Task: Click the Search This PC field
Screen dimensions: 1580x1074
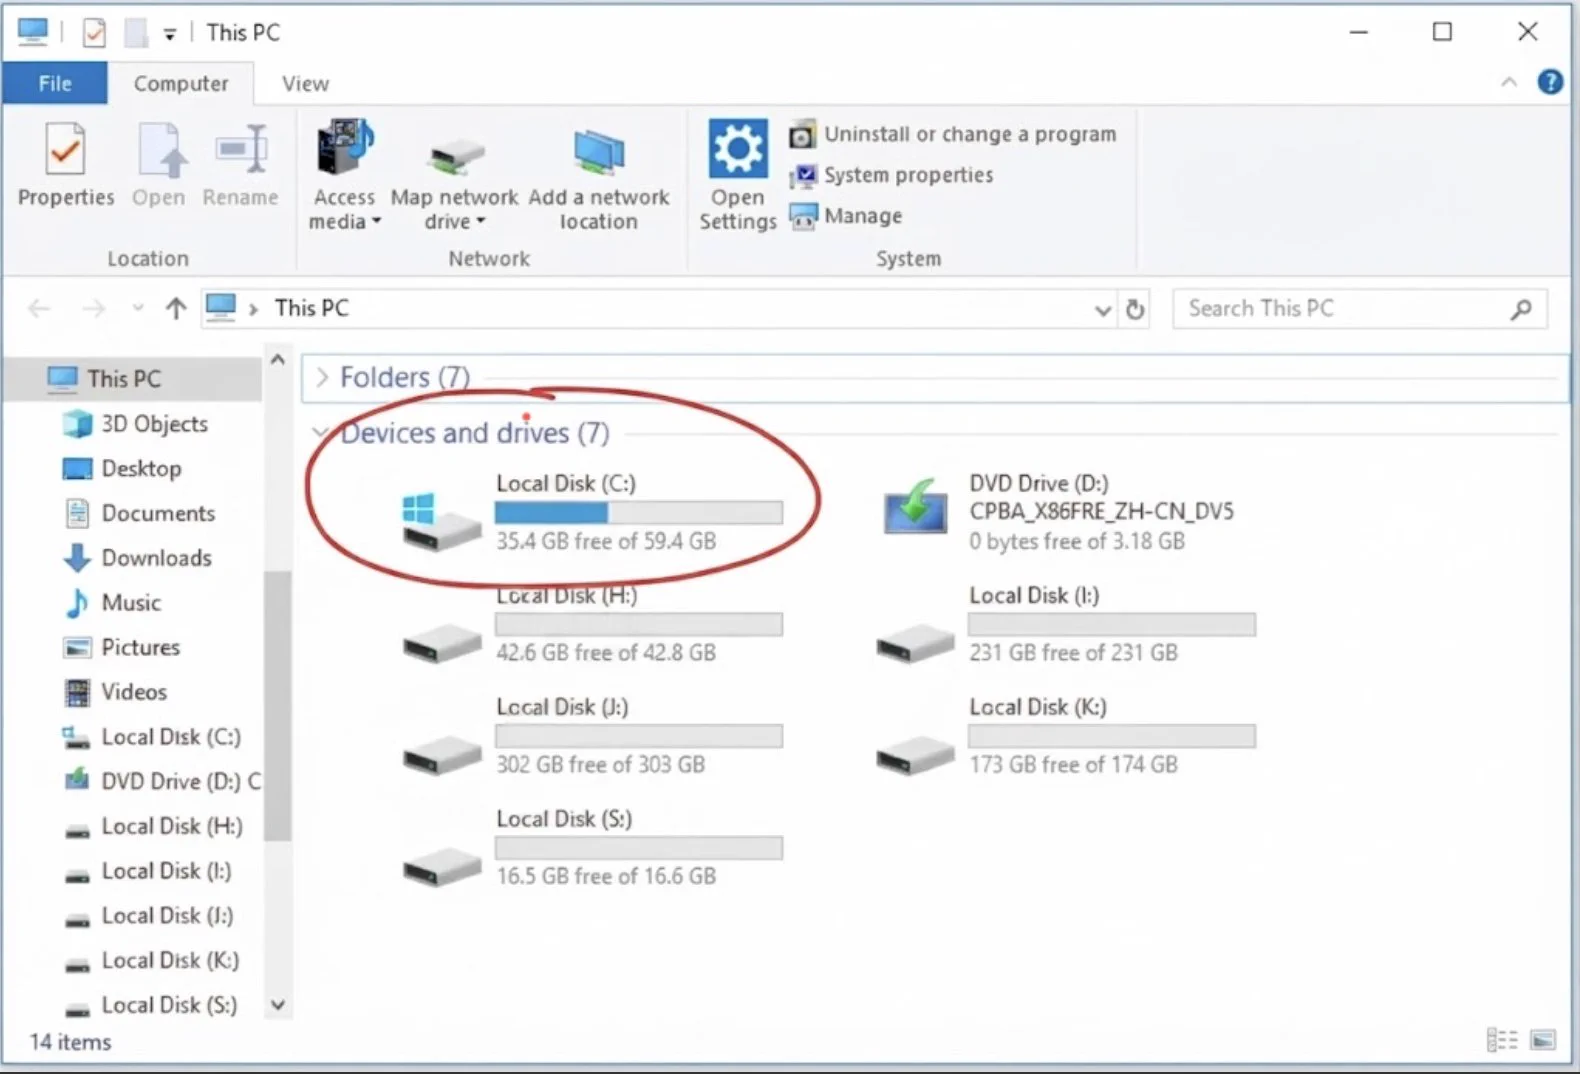Action: tap(1360, 309)
